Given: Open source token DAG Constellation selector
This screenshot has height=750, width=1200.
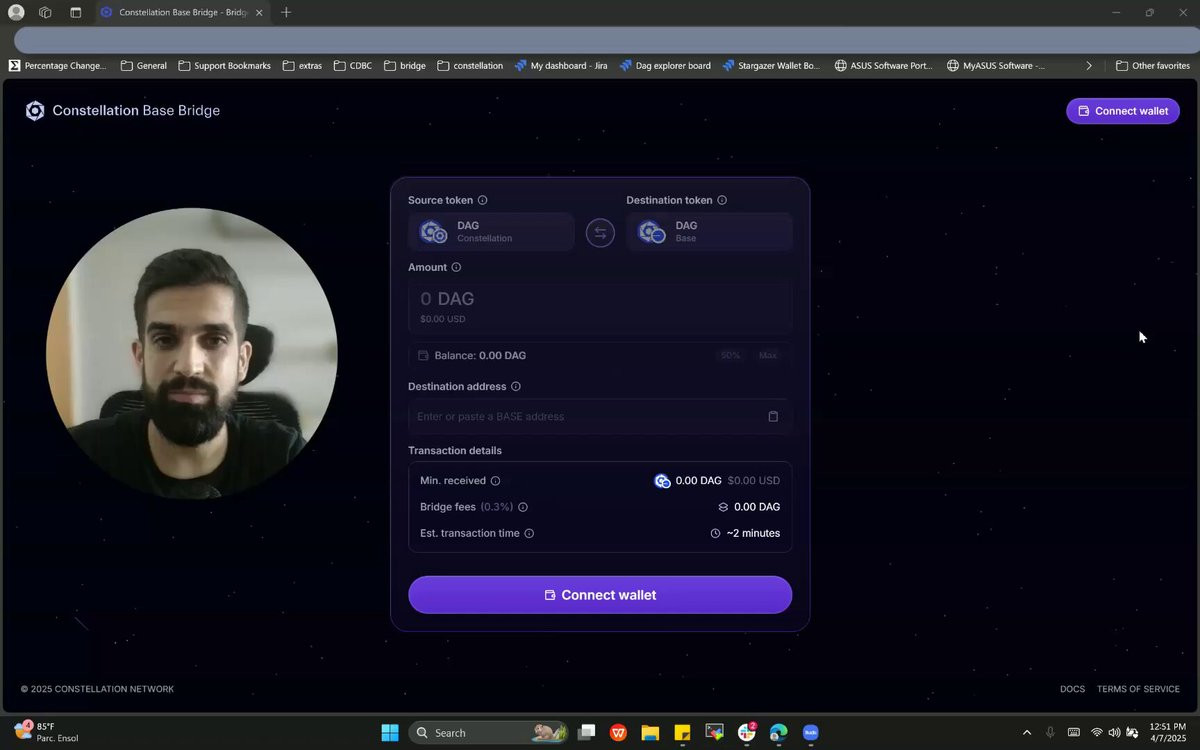Looking at the screenshot, I should pos(491,232).
